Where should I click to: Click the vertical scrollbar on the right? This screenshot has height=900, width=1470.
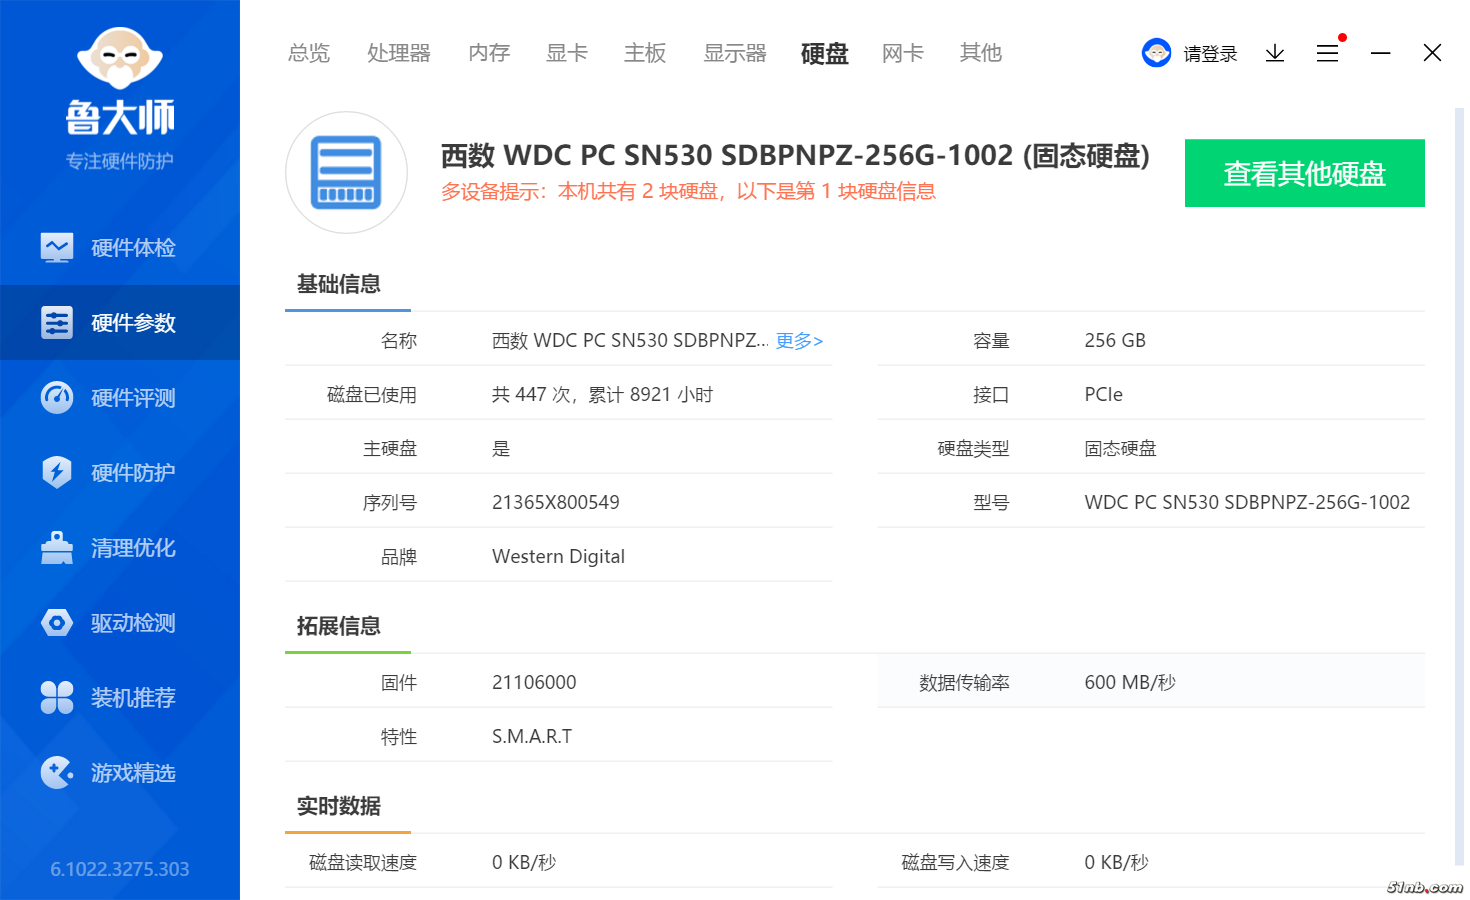tap(1458, 480)
